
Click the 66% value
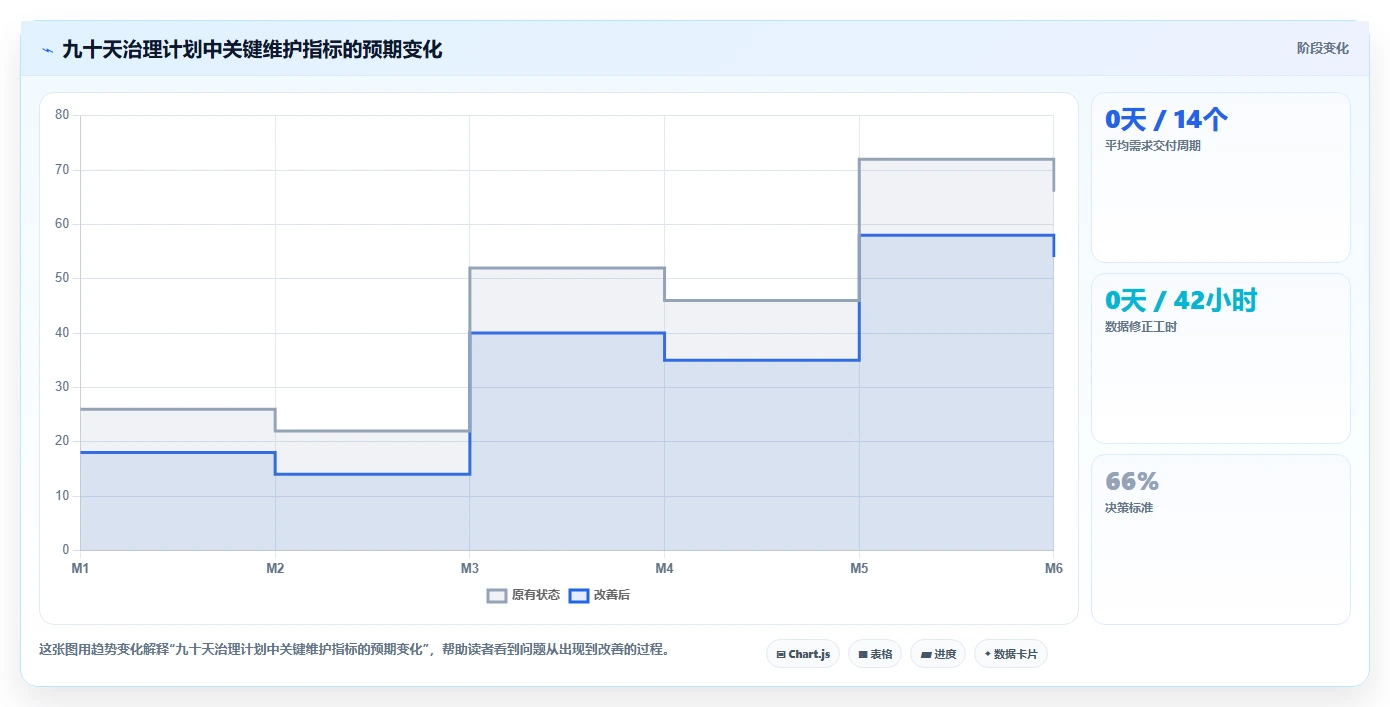(1132, 482)
